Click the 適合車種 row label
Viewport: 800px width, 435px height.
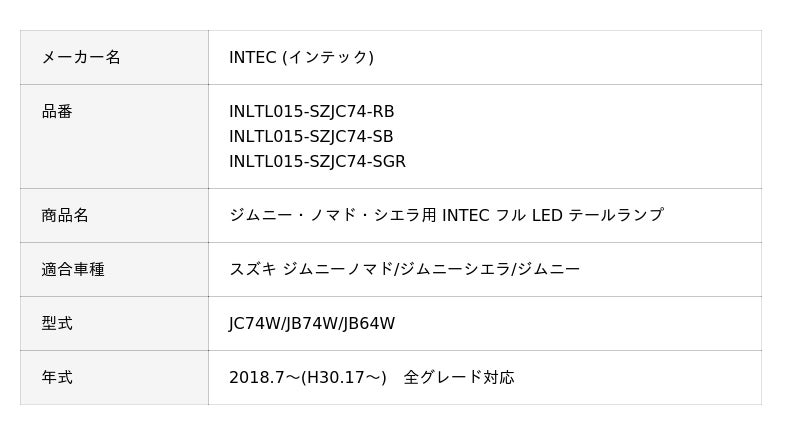pos(73,269)
